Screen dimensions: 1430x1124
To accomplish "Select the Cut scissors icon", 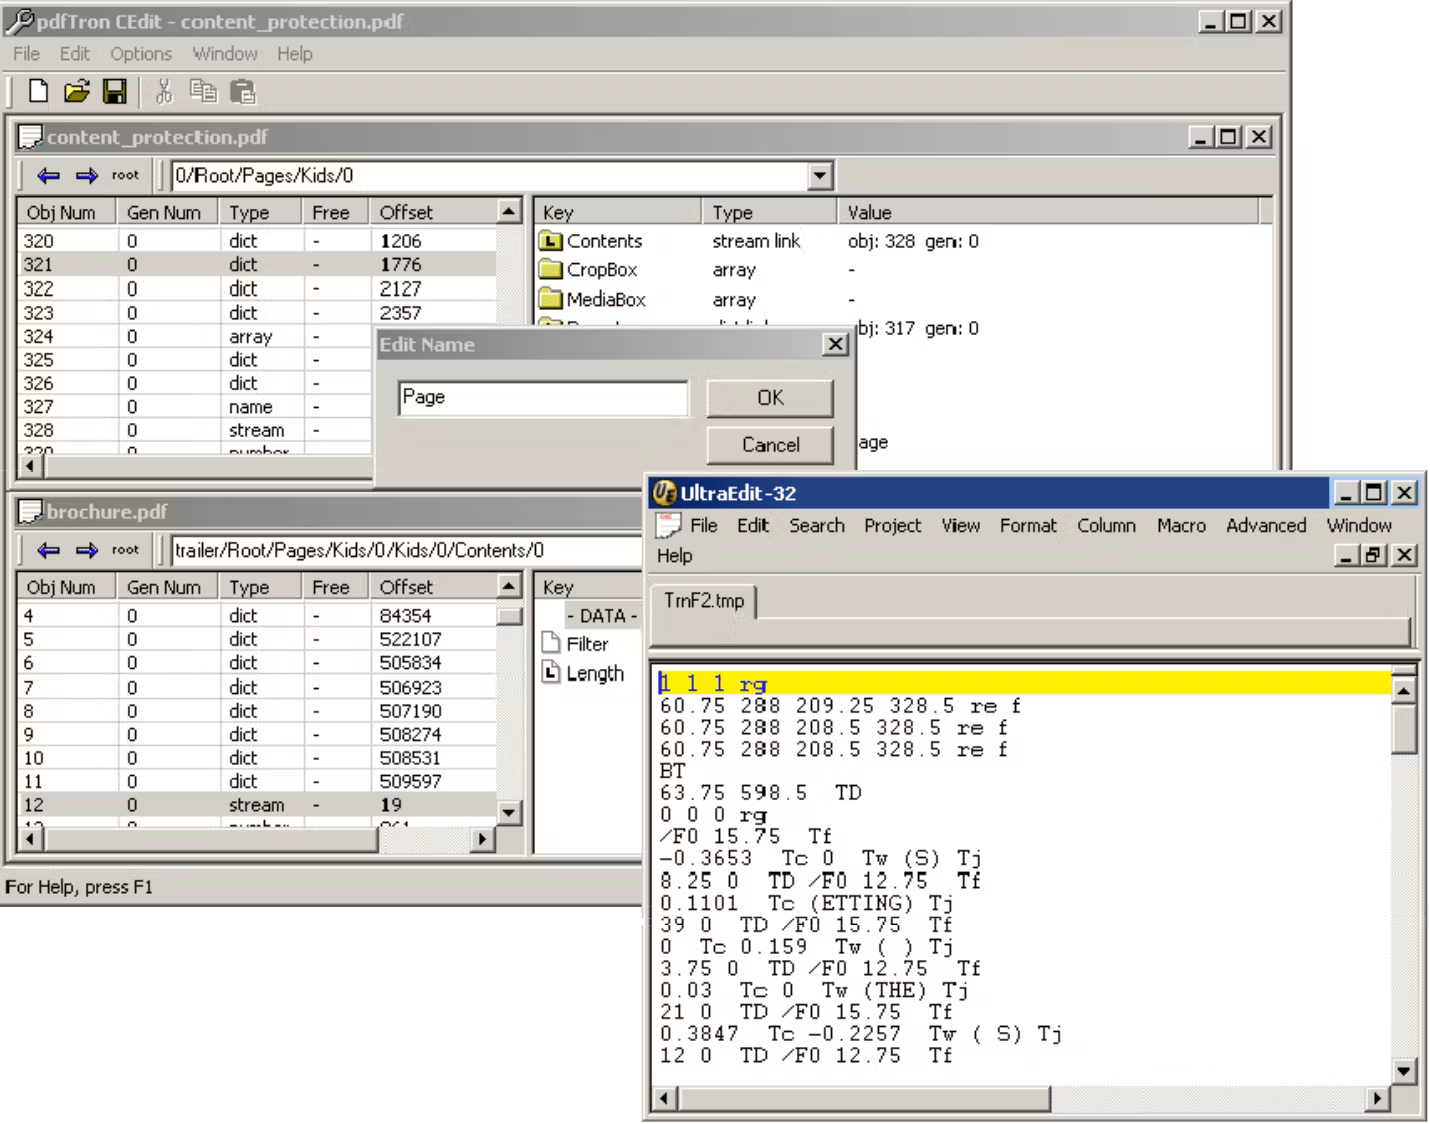I will pos(163,93).
